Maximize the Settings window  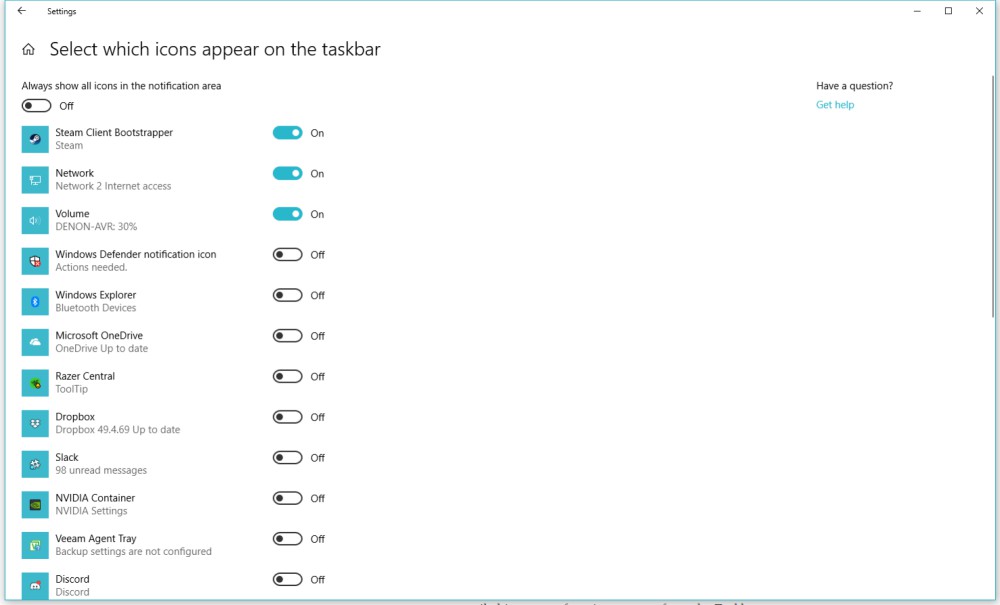coord(948,11)
